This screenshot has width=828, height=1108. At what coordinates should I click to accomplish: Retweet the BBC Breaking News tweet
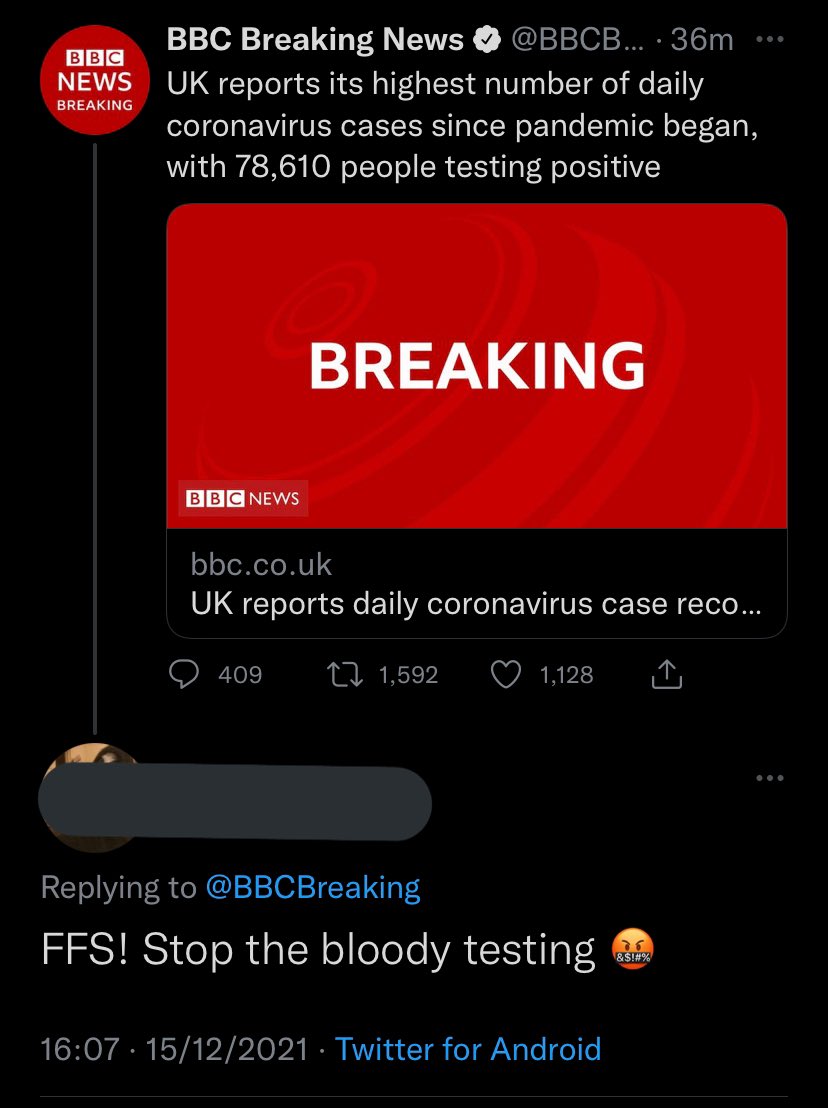tap(346, 675)
